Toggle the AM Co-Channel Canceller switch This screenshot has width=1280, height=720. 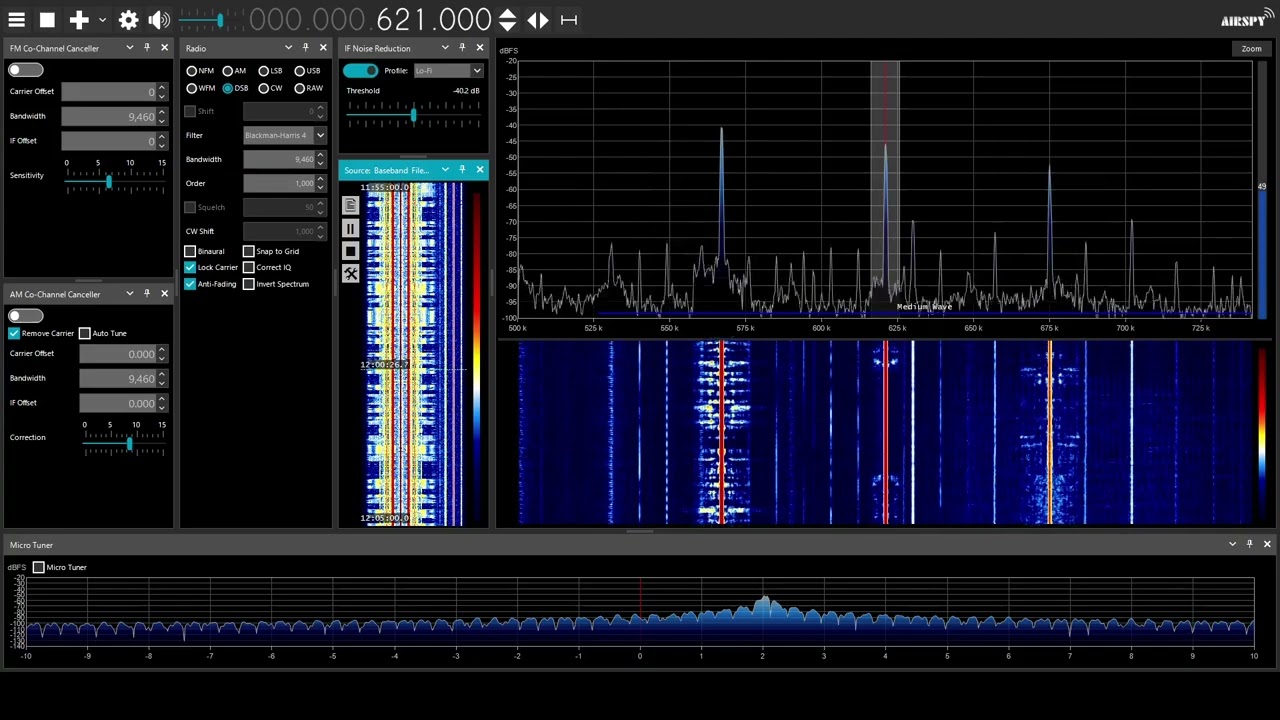26,316
